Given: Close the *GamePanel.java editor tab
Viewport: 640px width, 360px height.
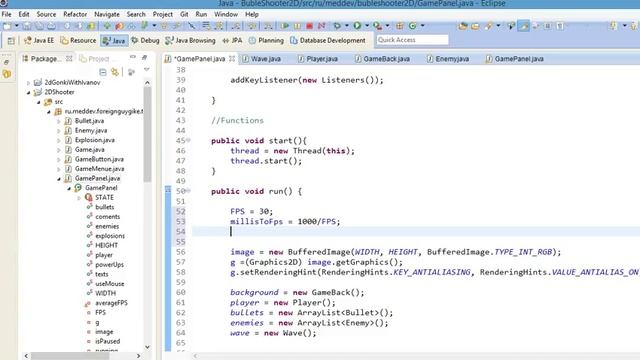Looking at the screenshot, I should pyautogui.click(x=232, y=59).
